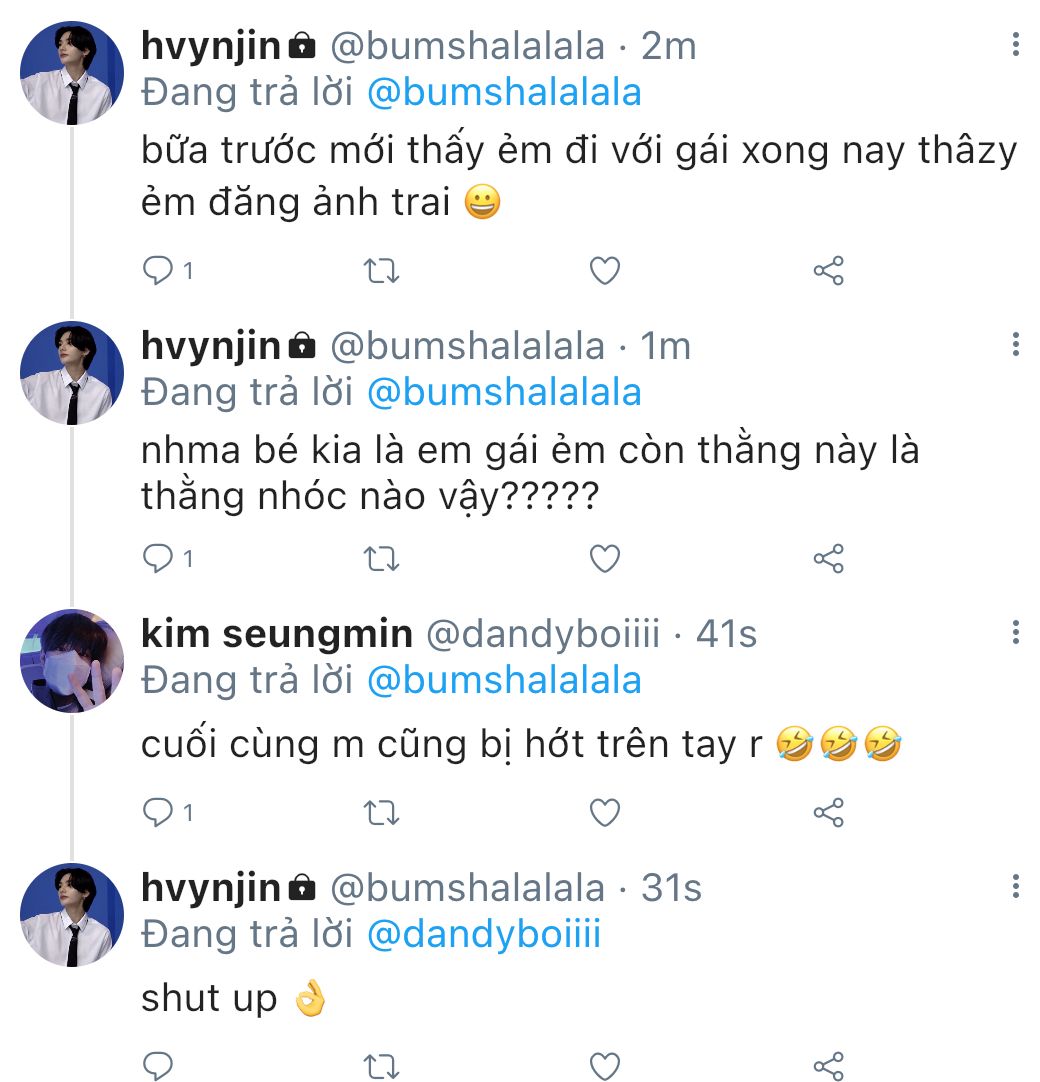Open hvynjin's avatar on the first tweet

[x=72, y=73]
